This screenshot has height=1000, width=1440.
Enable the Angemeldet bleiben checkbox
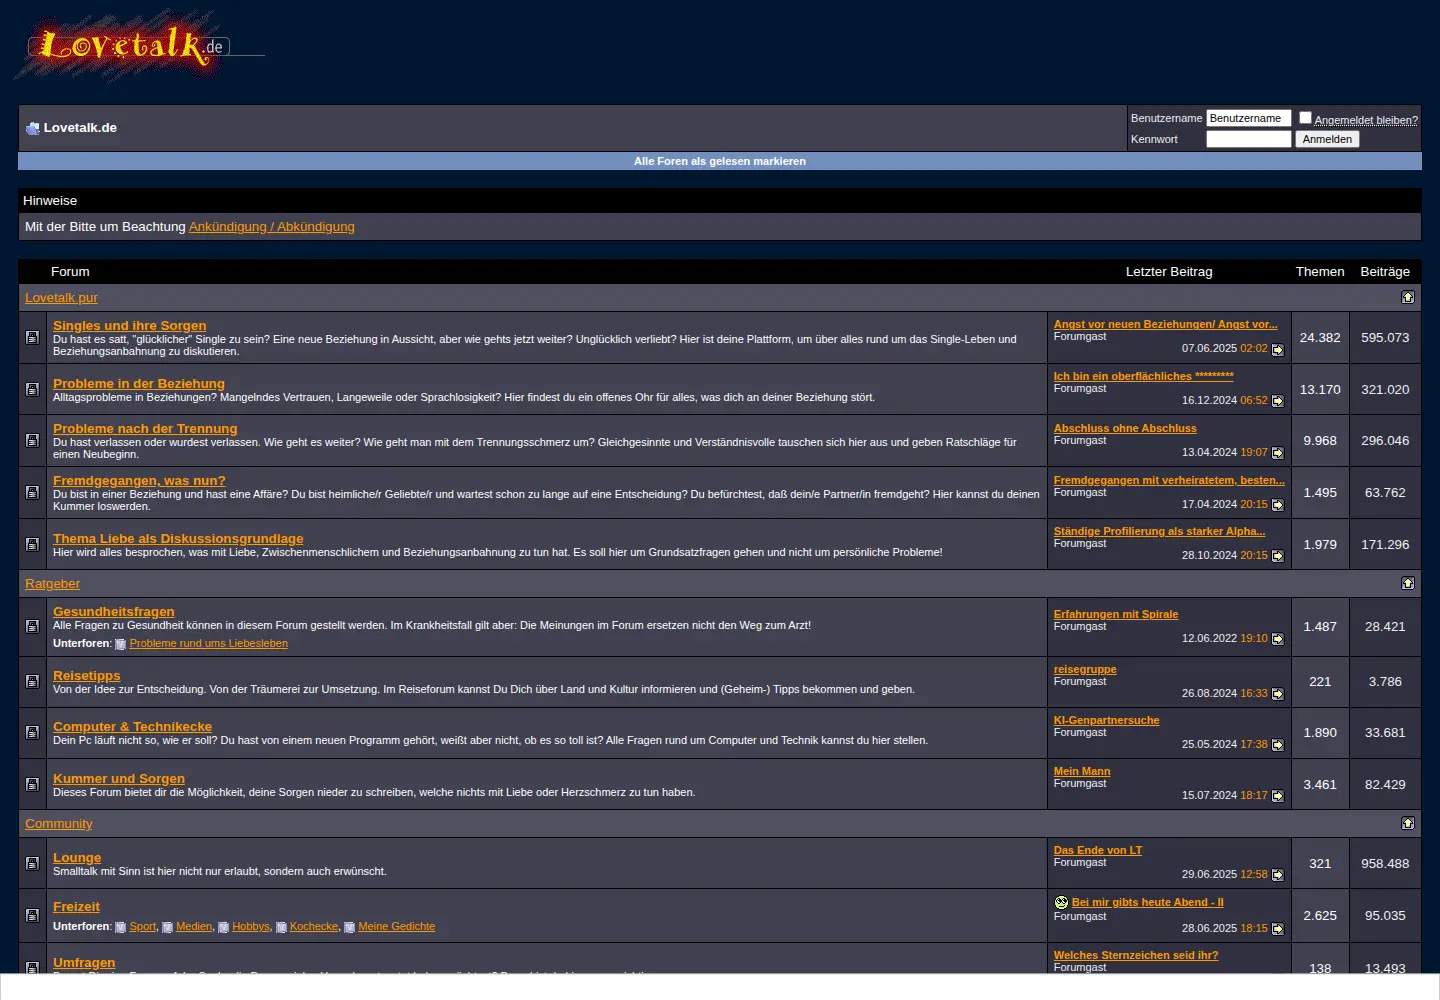tap(1305, 117)
